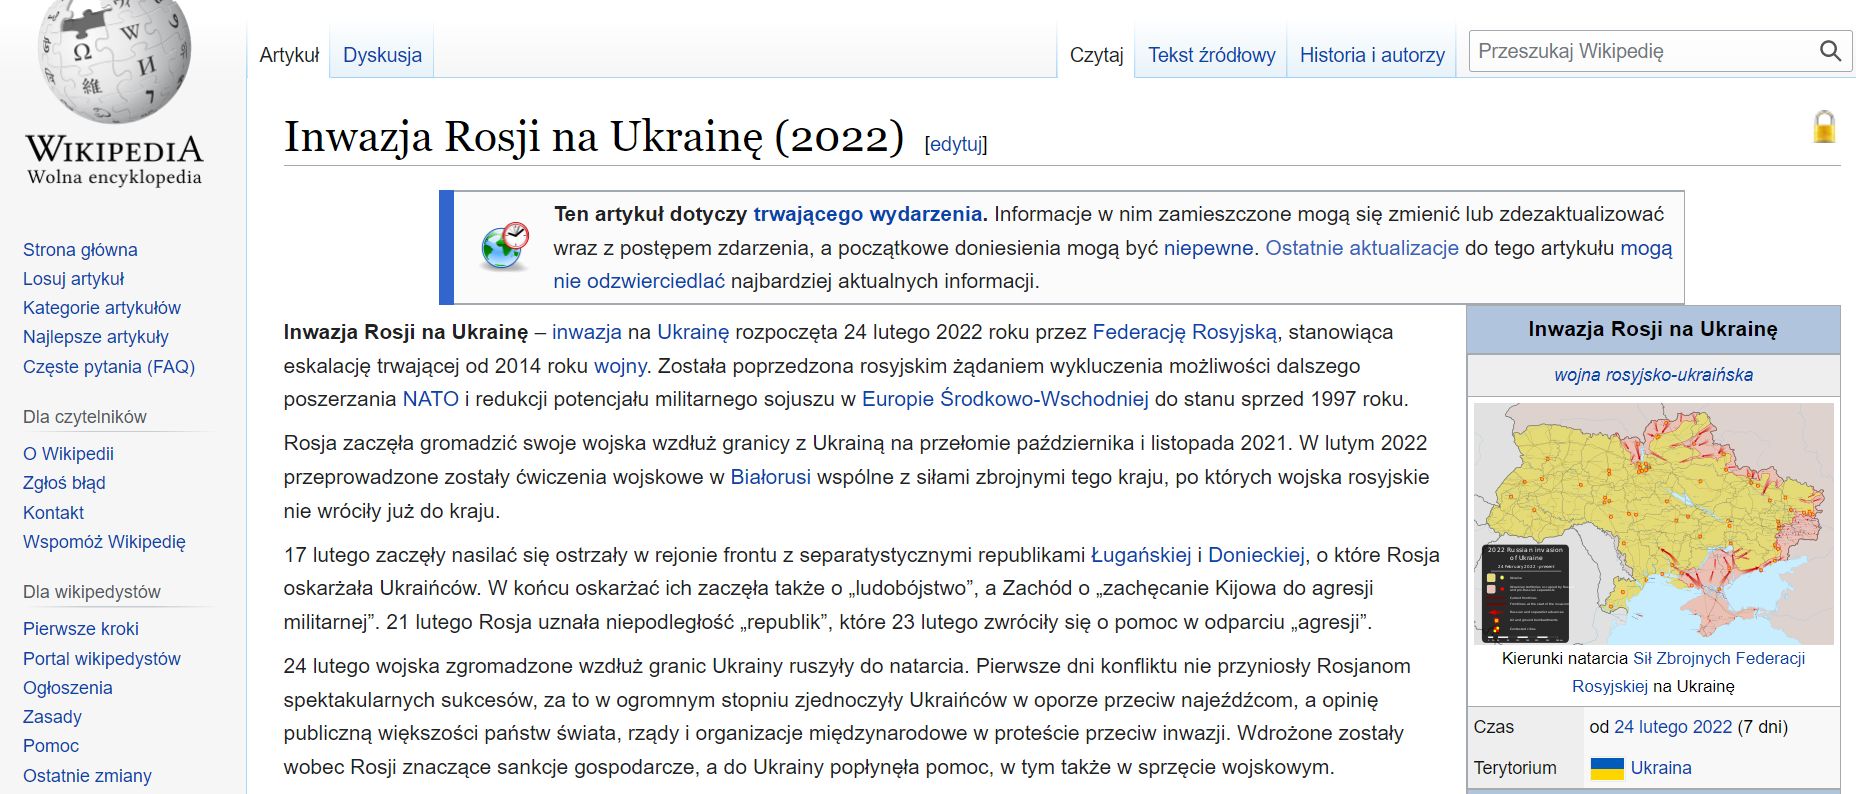Open Ogłoszenia in the sidebar

click(68, 688)
